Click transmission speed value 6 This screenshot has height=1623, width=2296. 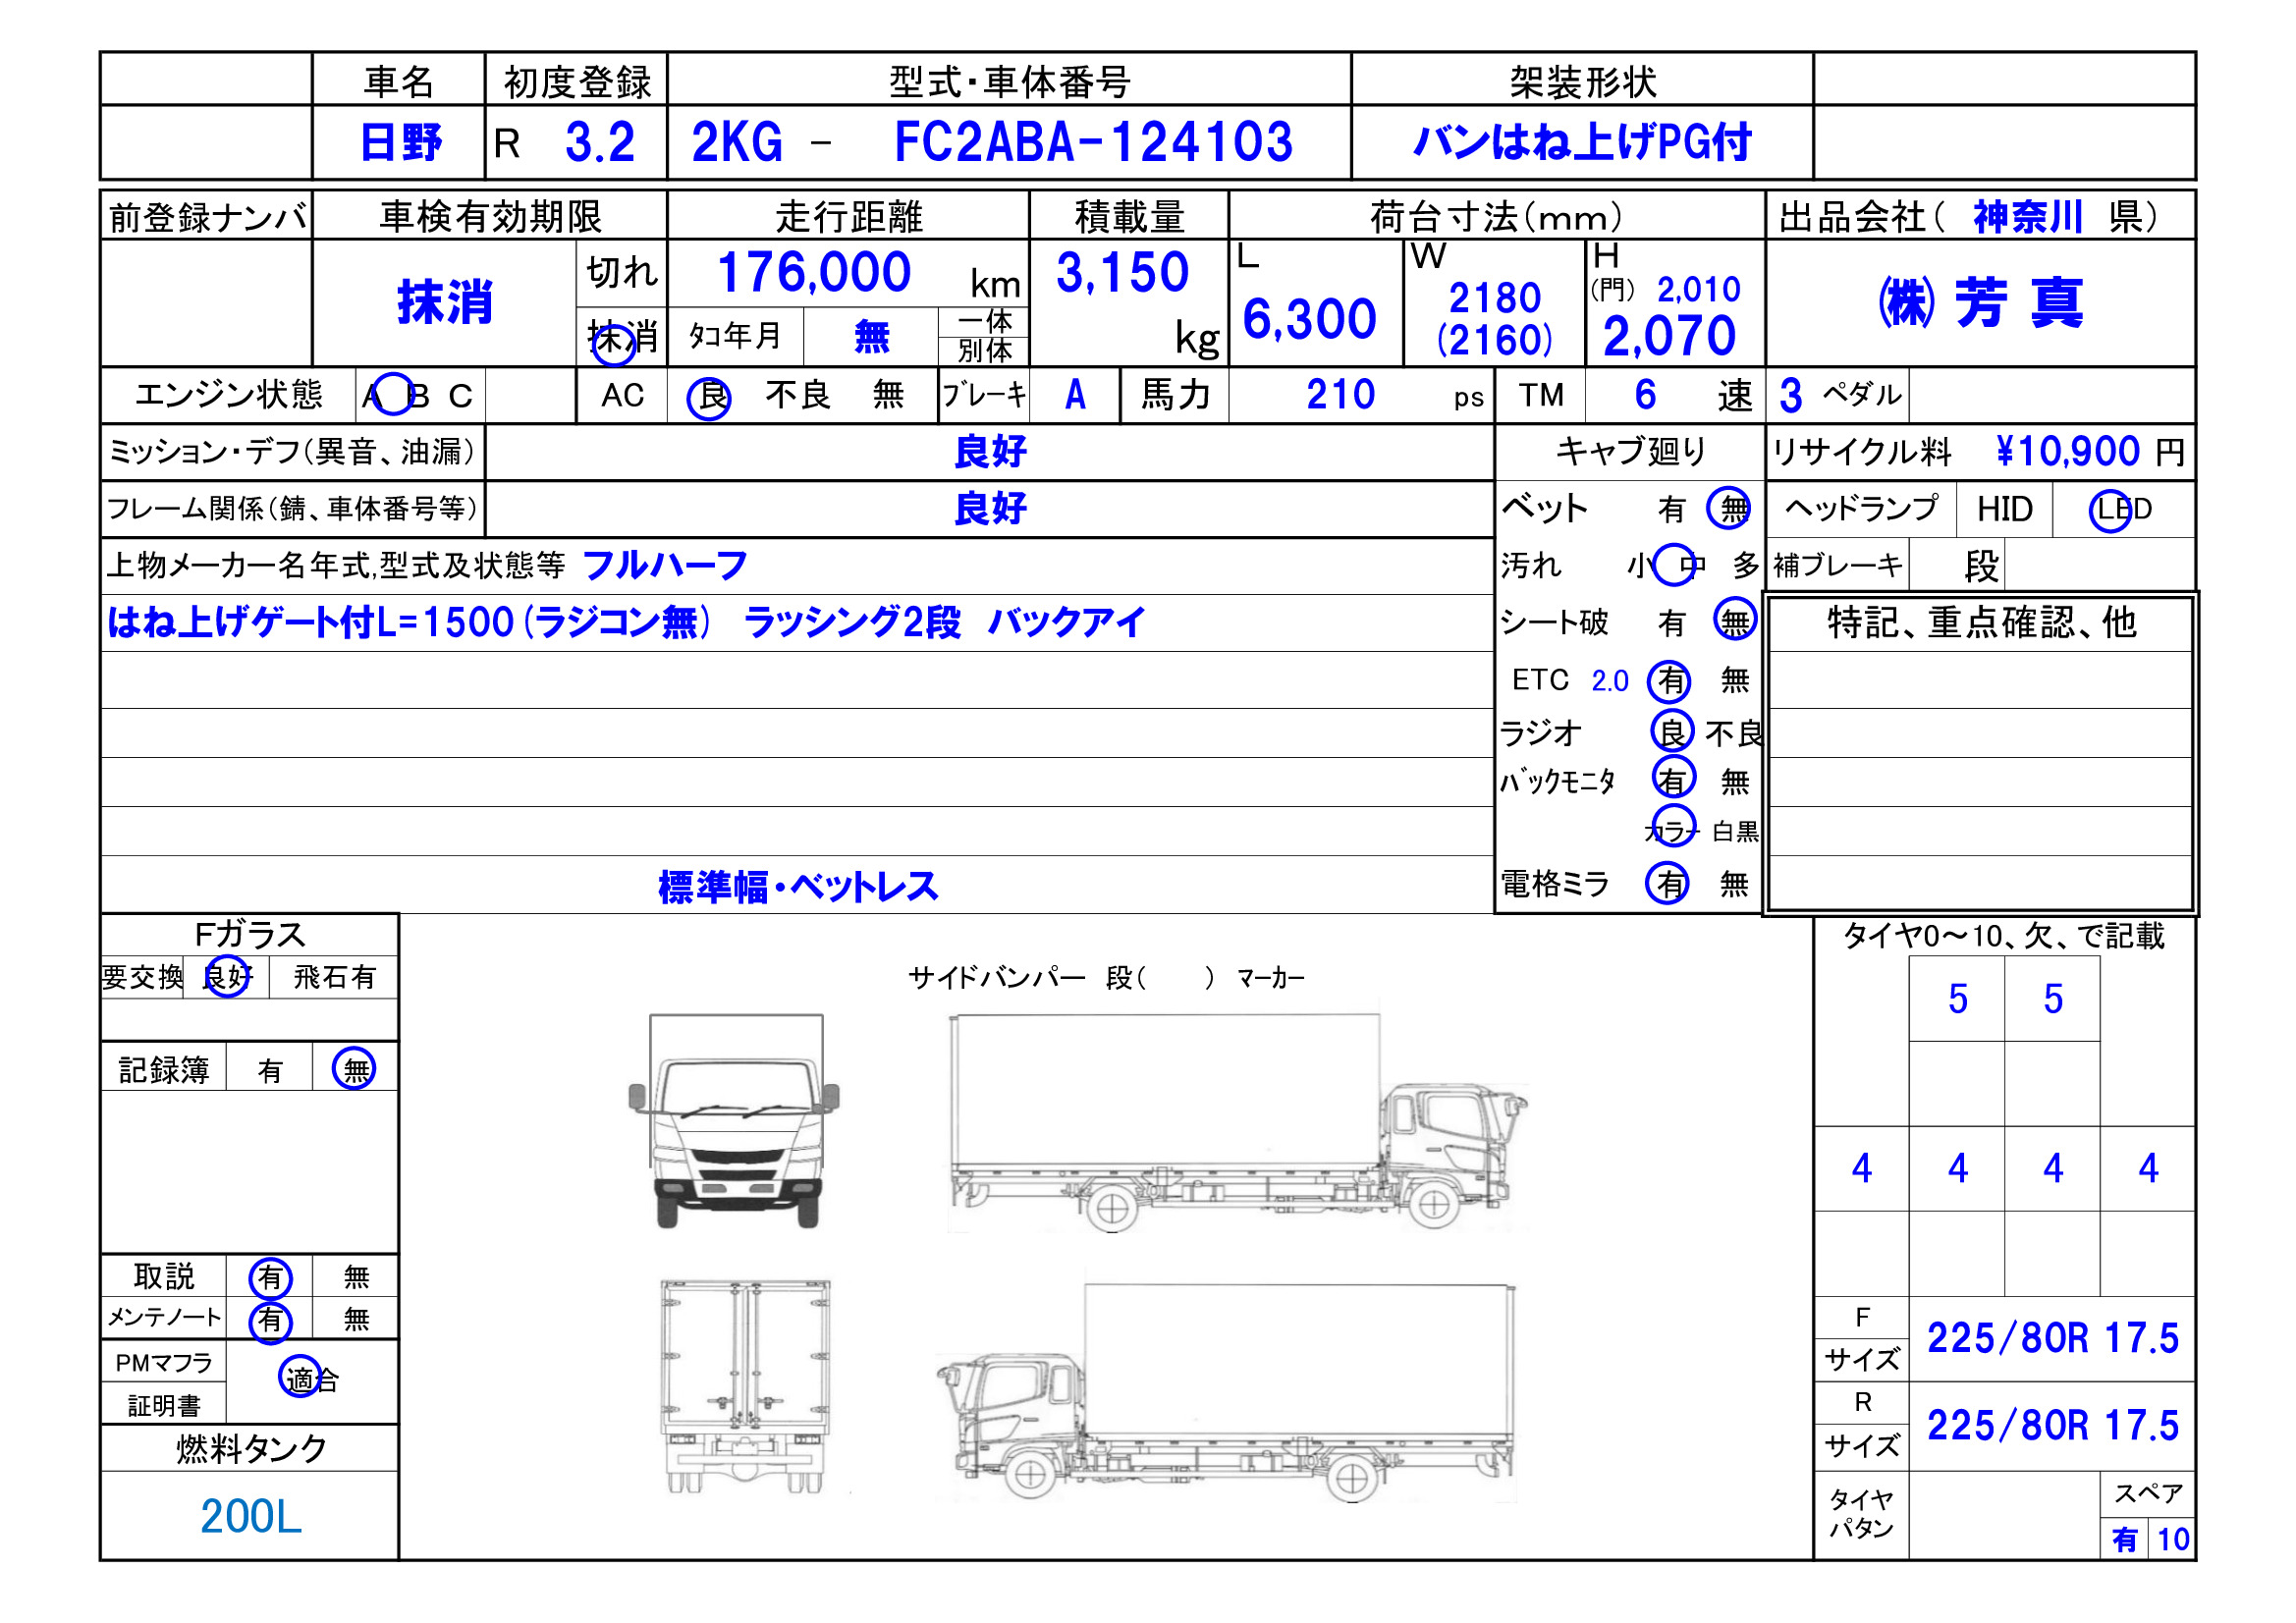coord(1645,395)
